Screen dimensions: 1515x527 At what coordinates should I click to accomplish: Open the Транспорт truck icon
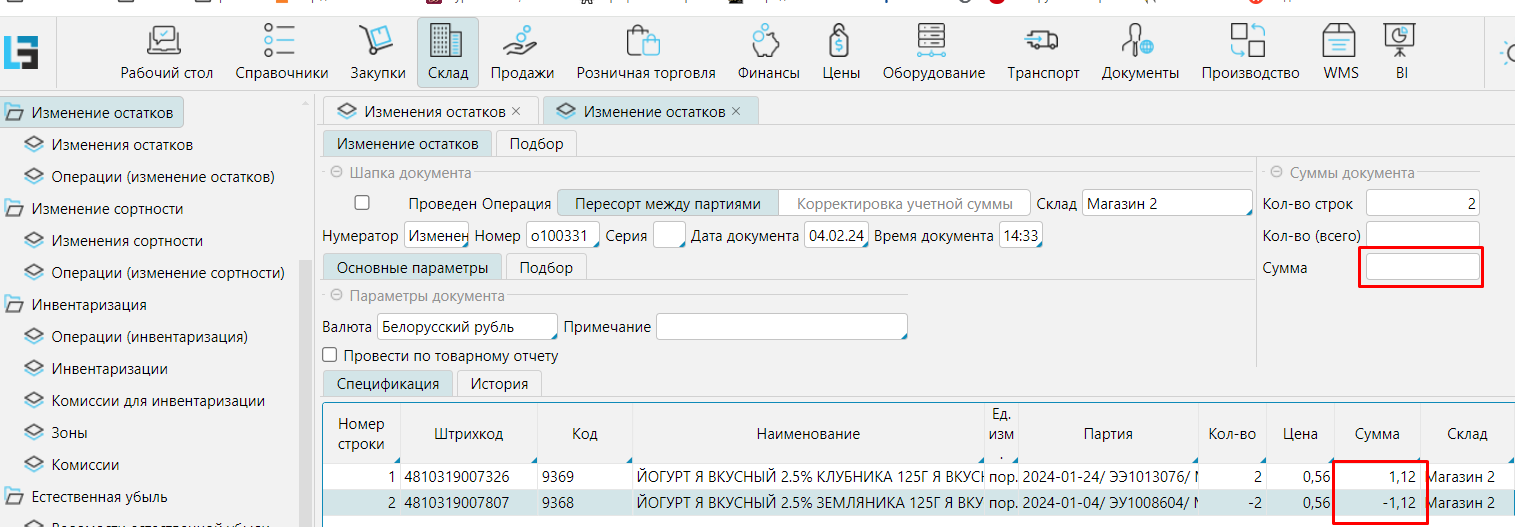[x=1042, y=42]
